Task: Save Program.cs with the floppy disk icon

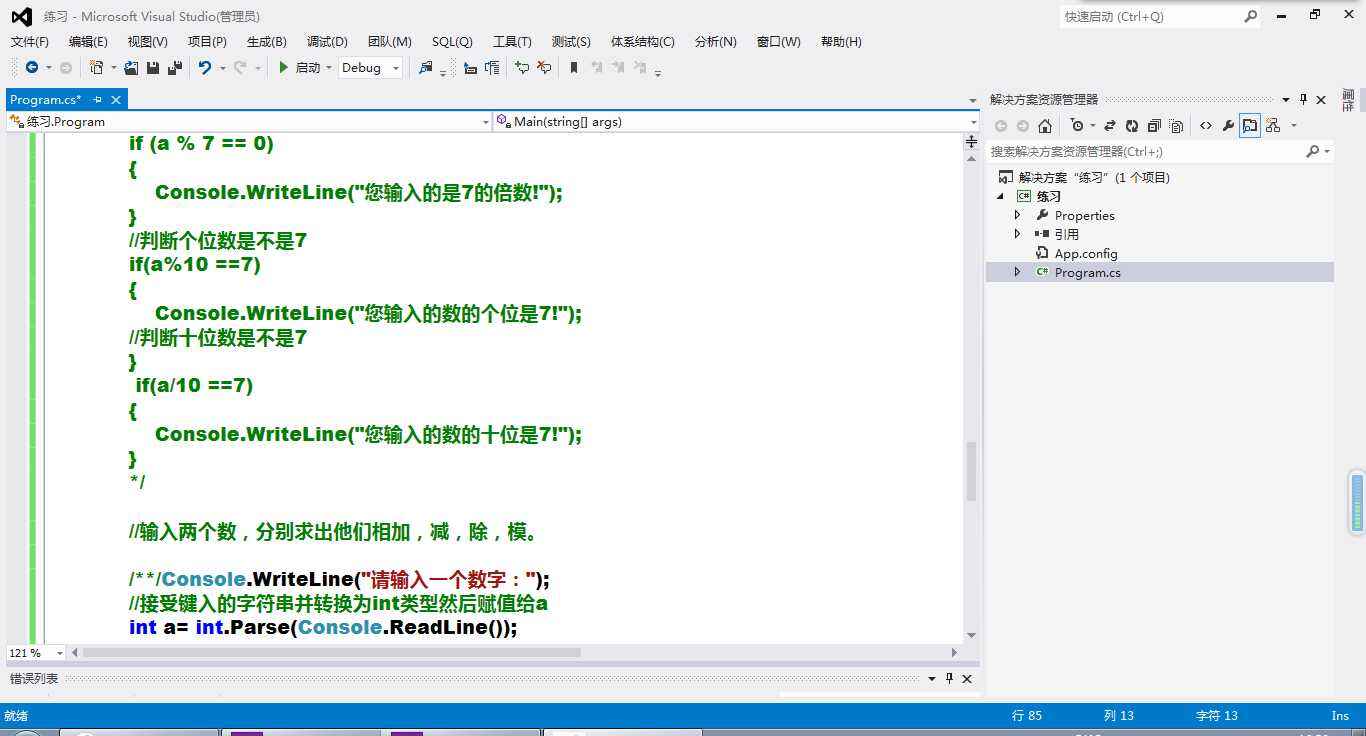Action: click(153, 68)
